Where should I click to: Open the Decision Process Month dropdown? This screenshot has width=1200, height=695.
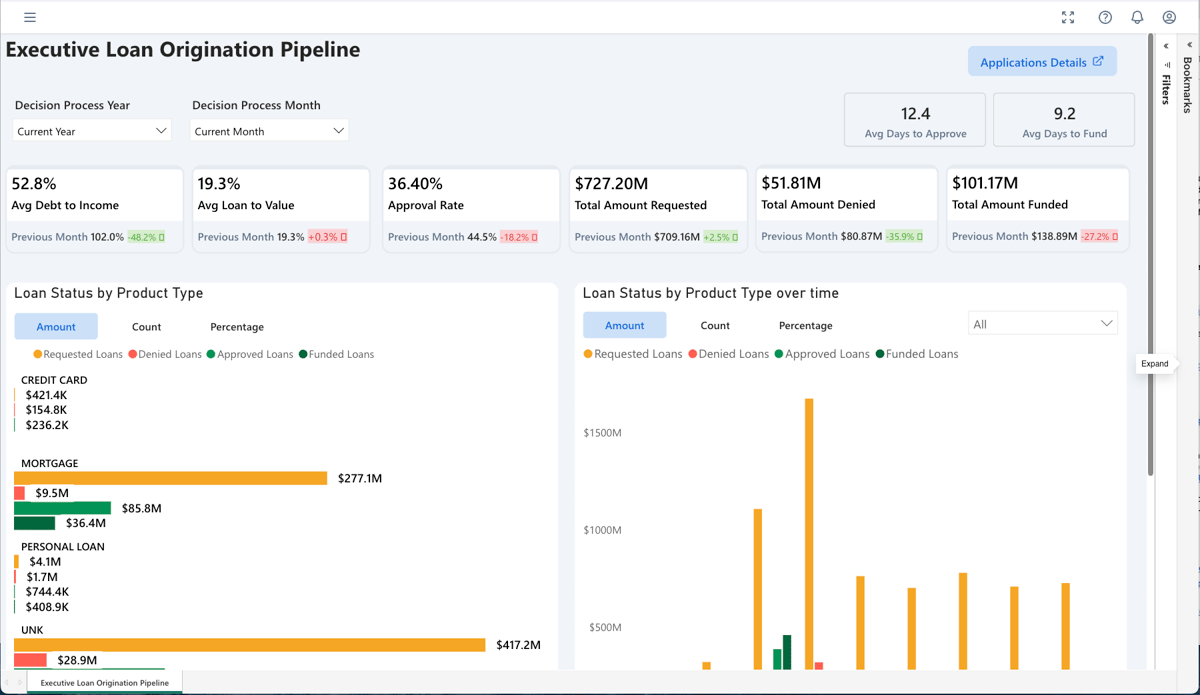pyautogui.click(x=269, y=131)
